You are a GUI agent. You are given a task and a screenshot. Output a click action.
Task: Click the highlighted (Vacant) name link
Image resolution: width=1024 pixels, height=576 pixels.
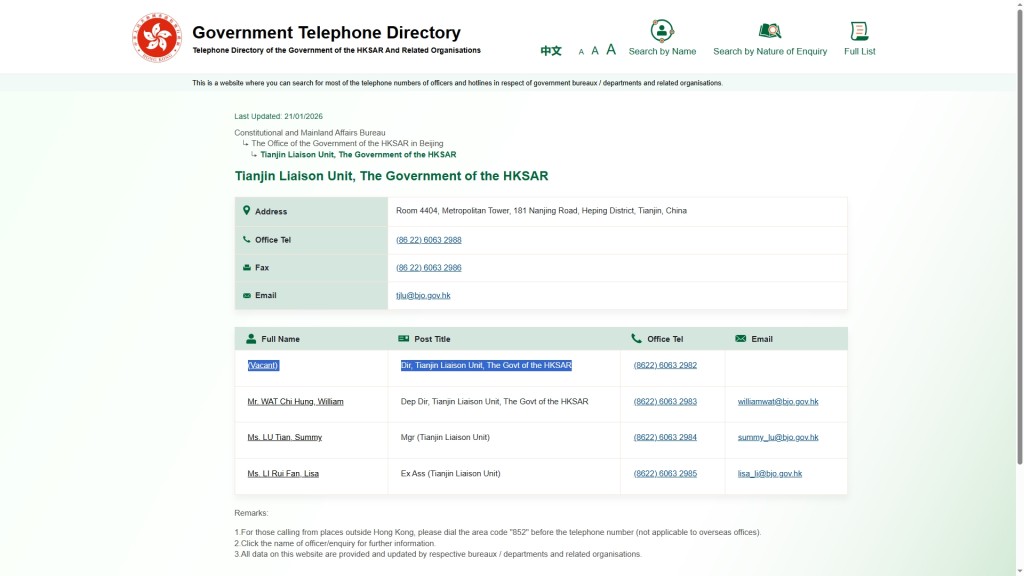pyautogui.click(x=263, y=366)
